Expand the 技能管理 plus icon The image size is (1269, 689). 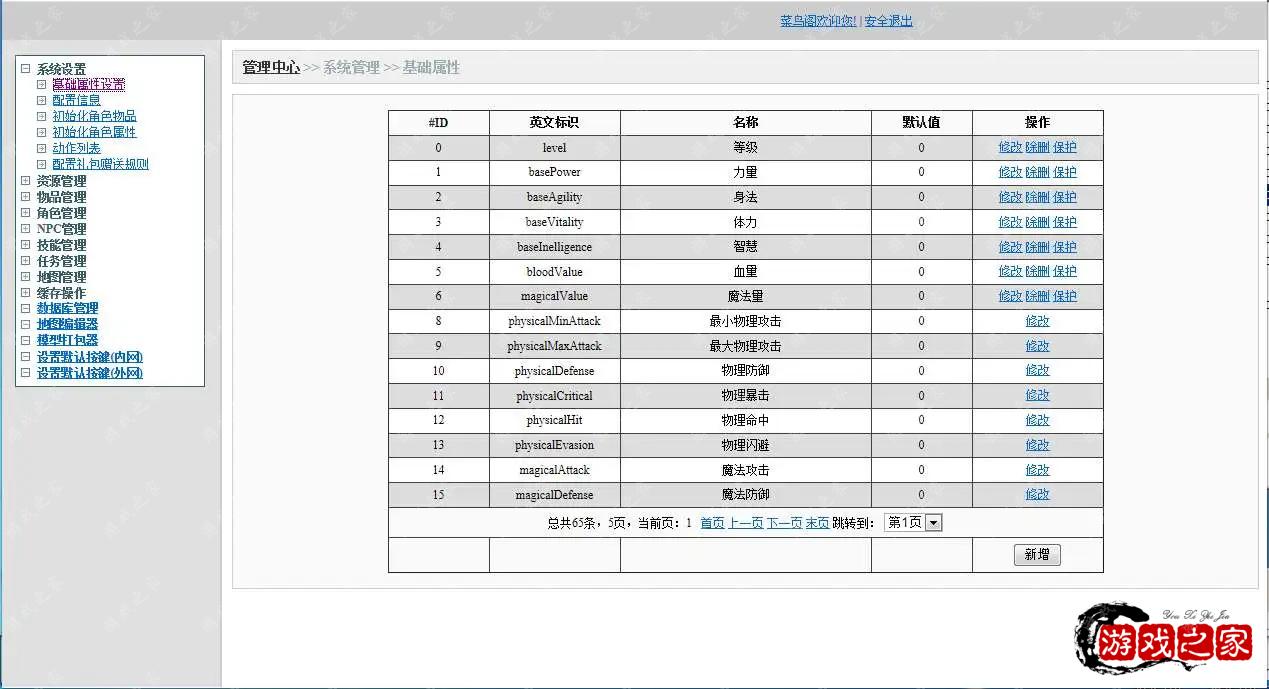(x=26, y=245)
